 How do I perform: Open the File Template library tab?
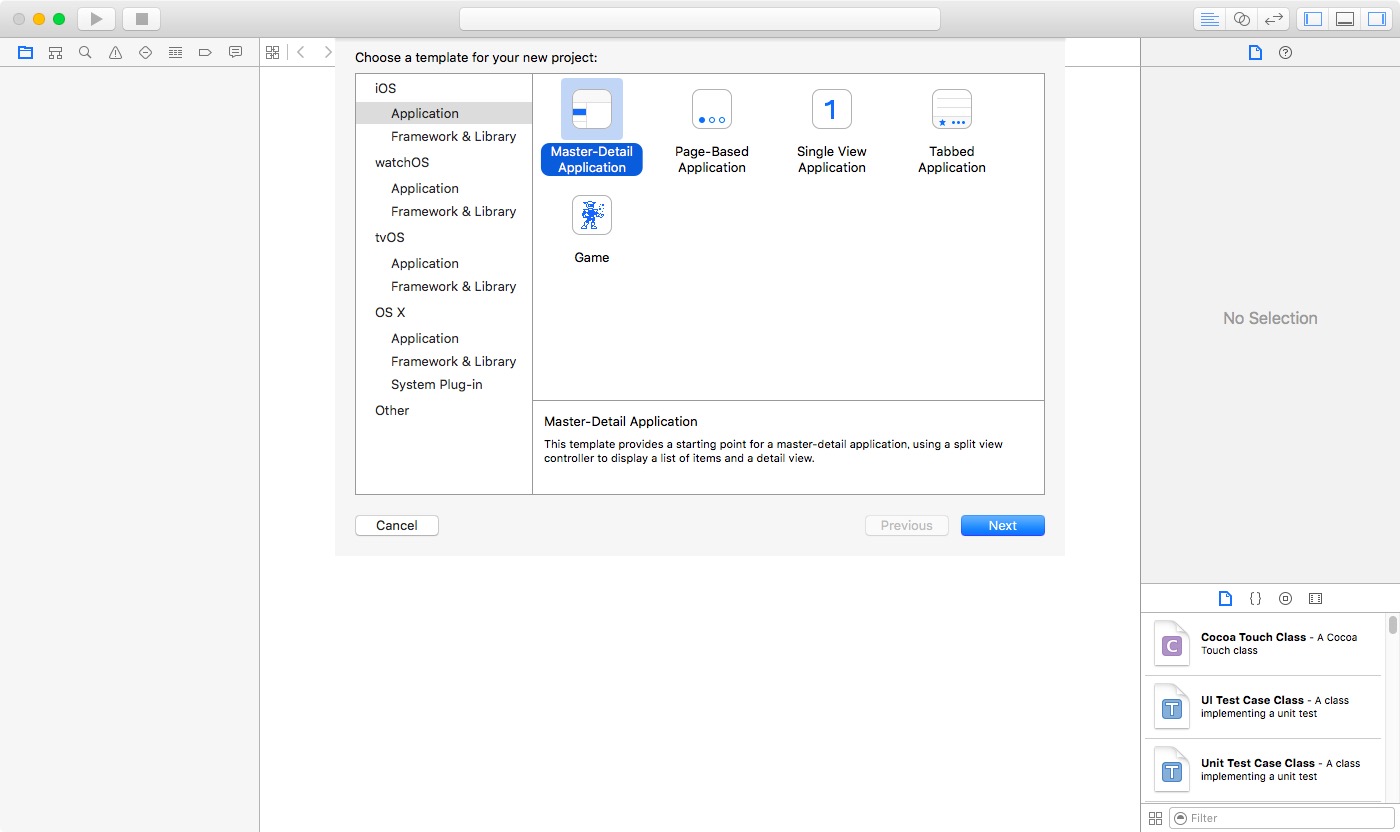tap(1225, 599)
